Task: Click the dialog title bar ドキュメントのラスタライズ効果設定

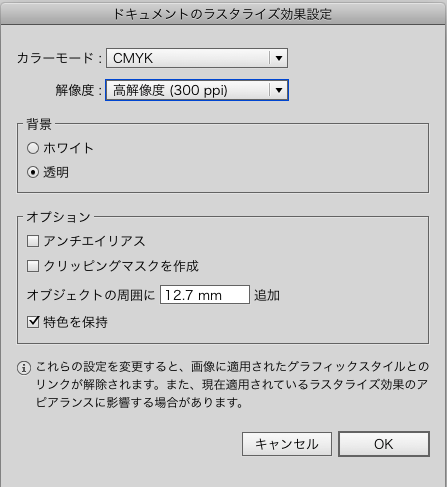Action: point(223,14)
